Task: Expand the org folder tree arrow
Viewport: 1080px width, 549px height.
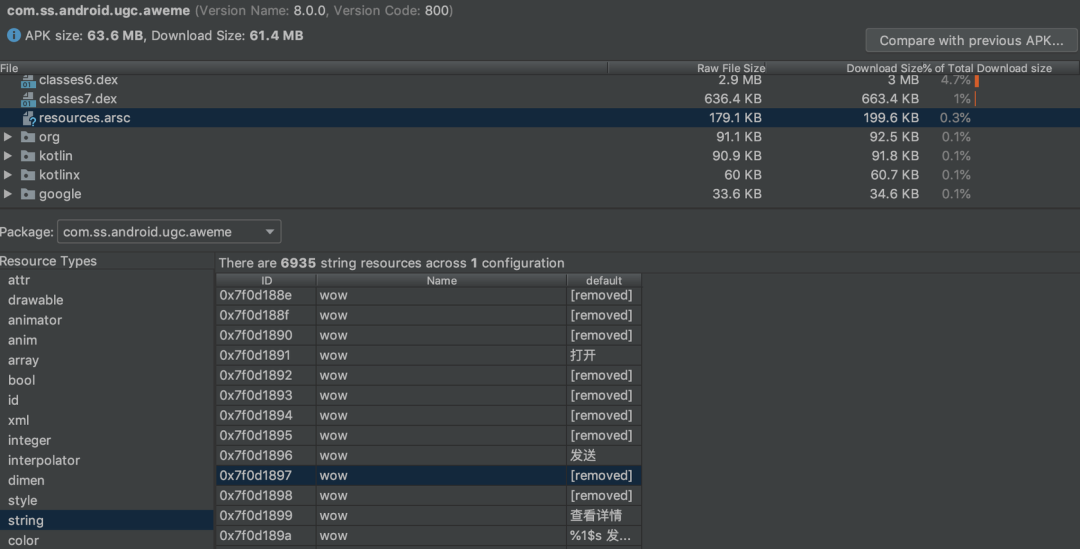Action: pos(9,137)
